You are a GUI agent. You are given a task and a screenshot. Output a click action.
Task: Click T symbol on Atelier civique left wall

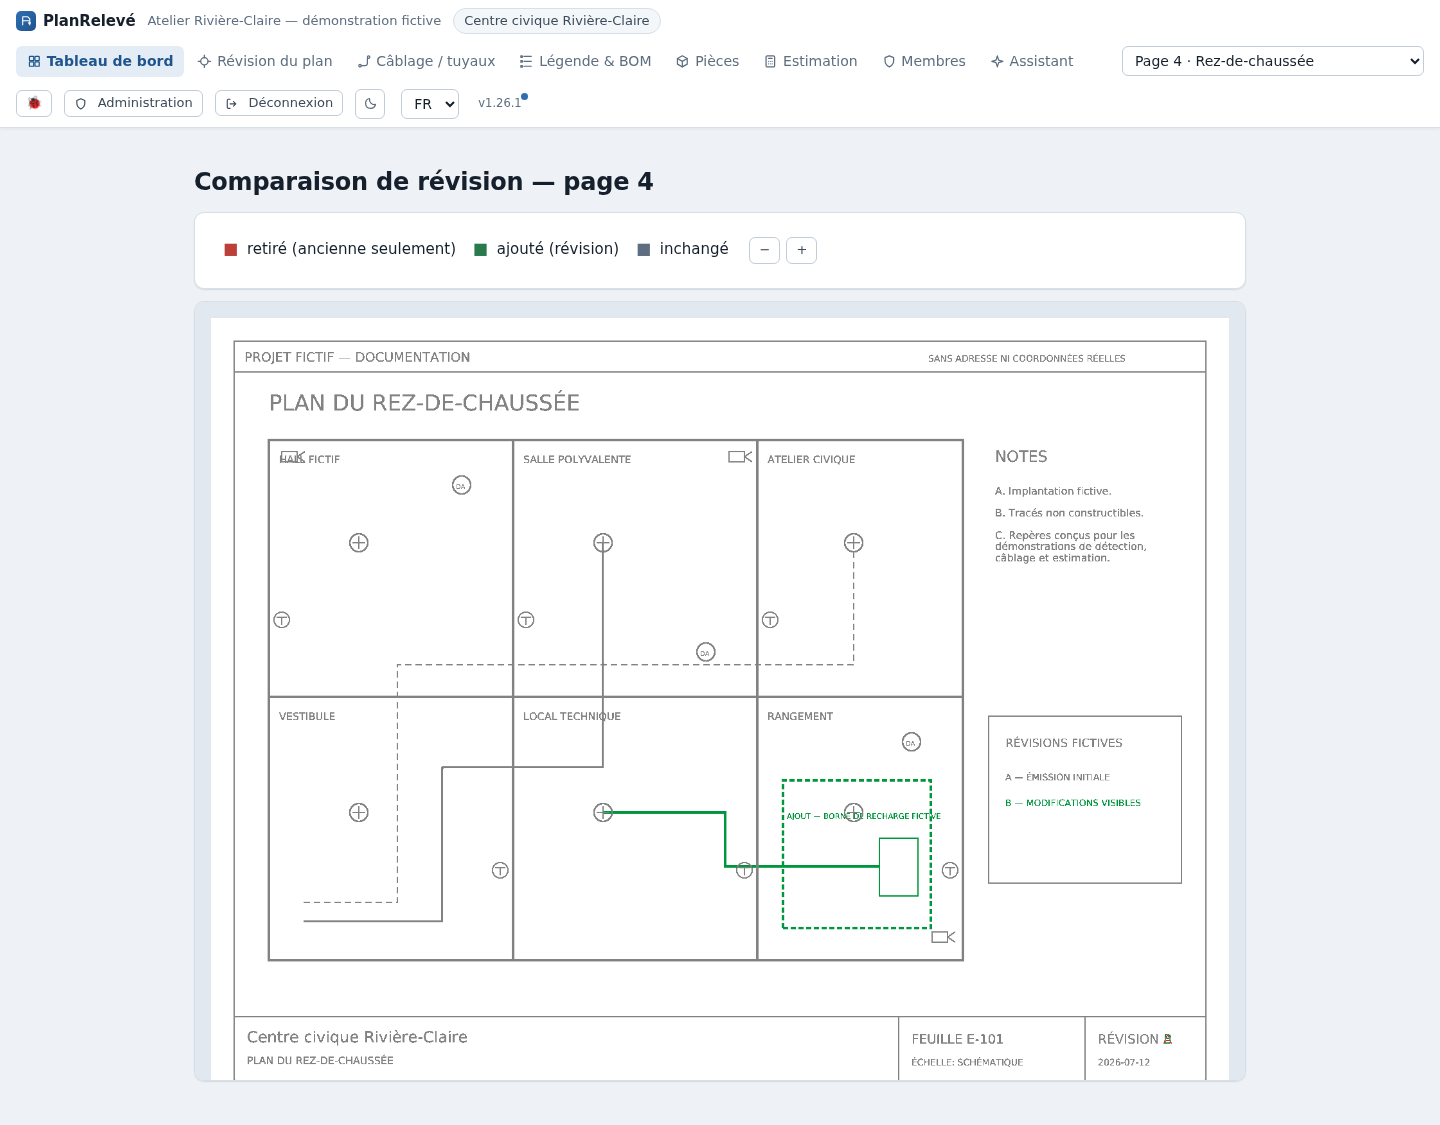[770, 620]
